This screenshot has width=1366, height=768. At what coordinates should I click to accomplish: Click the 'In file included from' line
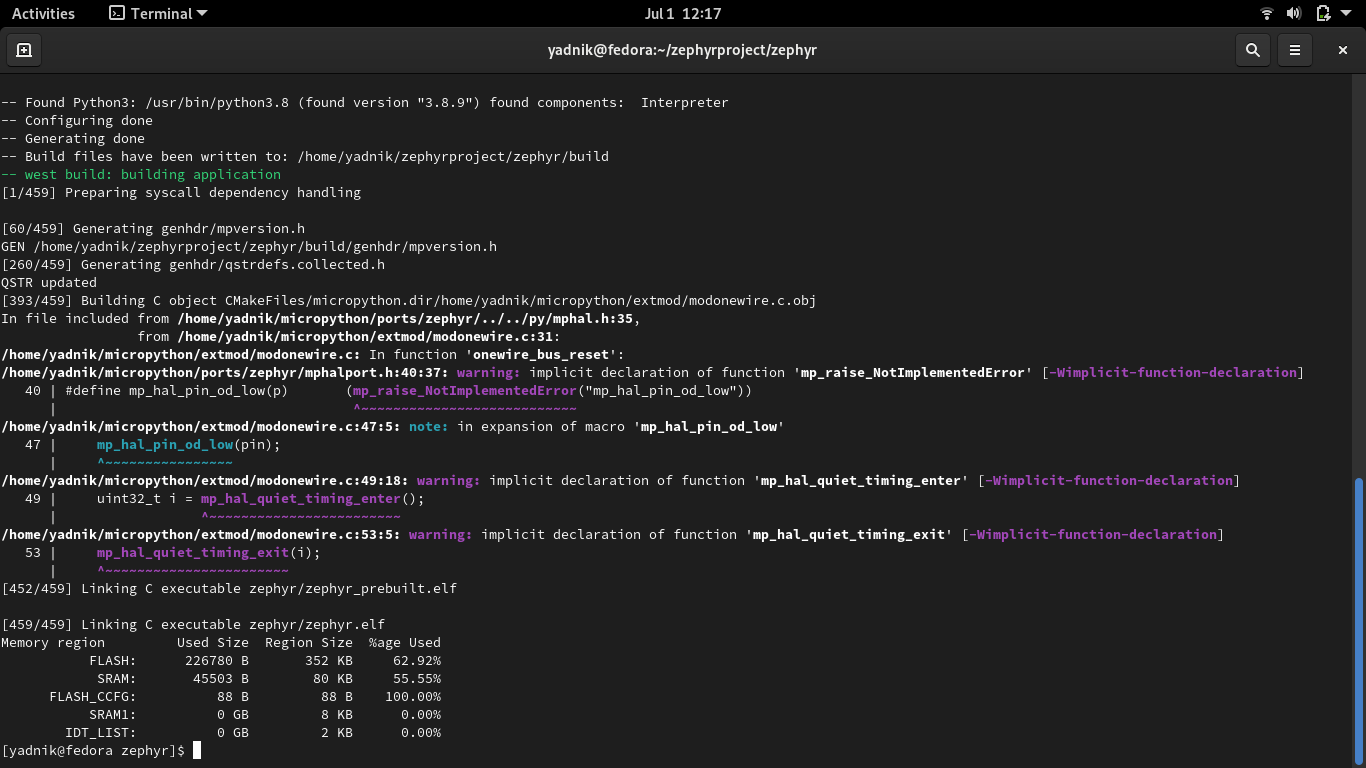321,318
